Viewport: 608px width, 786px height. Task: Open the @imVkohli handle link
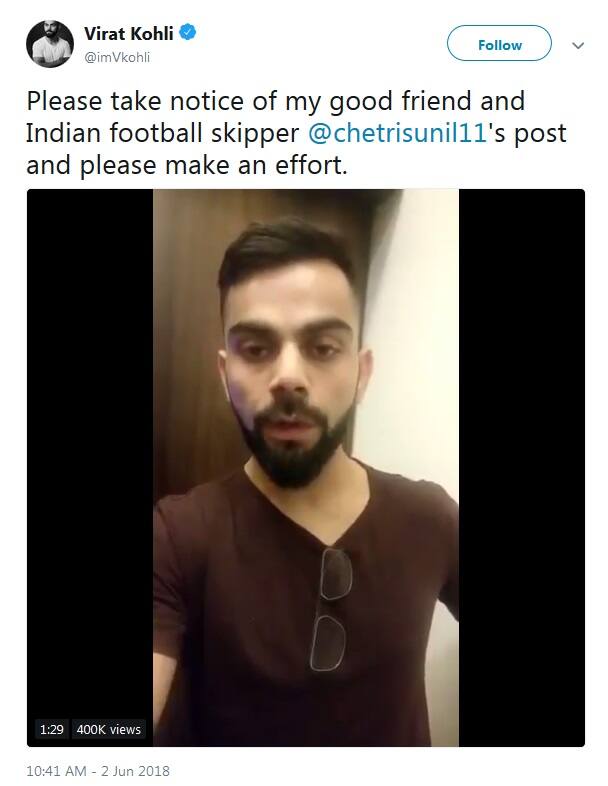click(117, 58)
